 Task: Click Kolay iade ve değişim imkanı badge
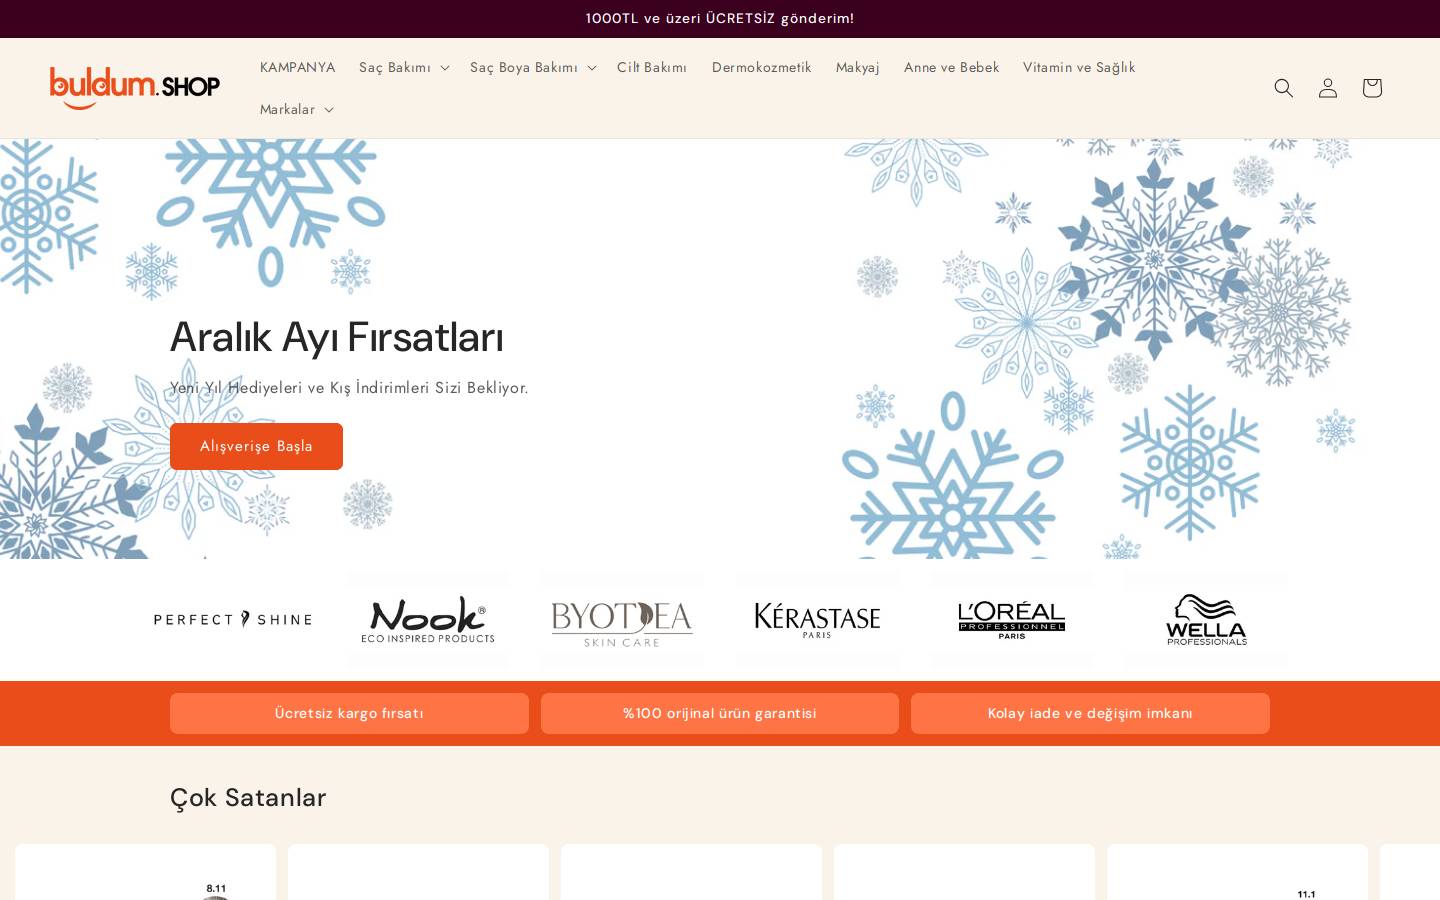1090,713
